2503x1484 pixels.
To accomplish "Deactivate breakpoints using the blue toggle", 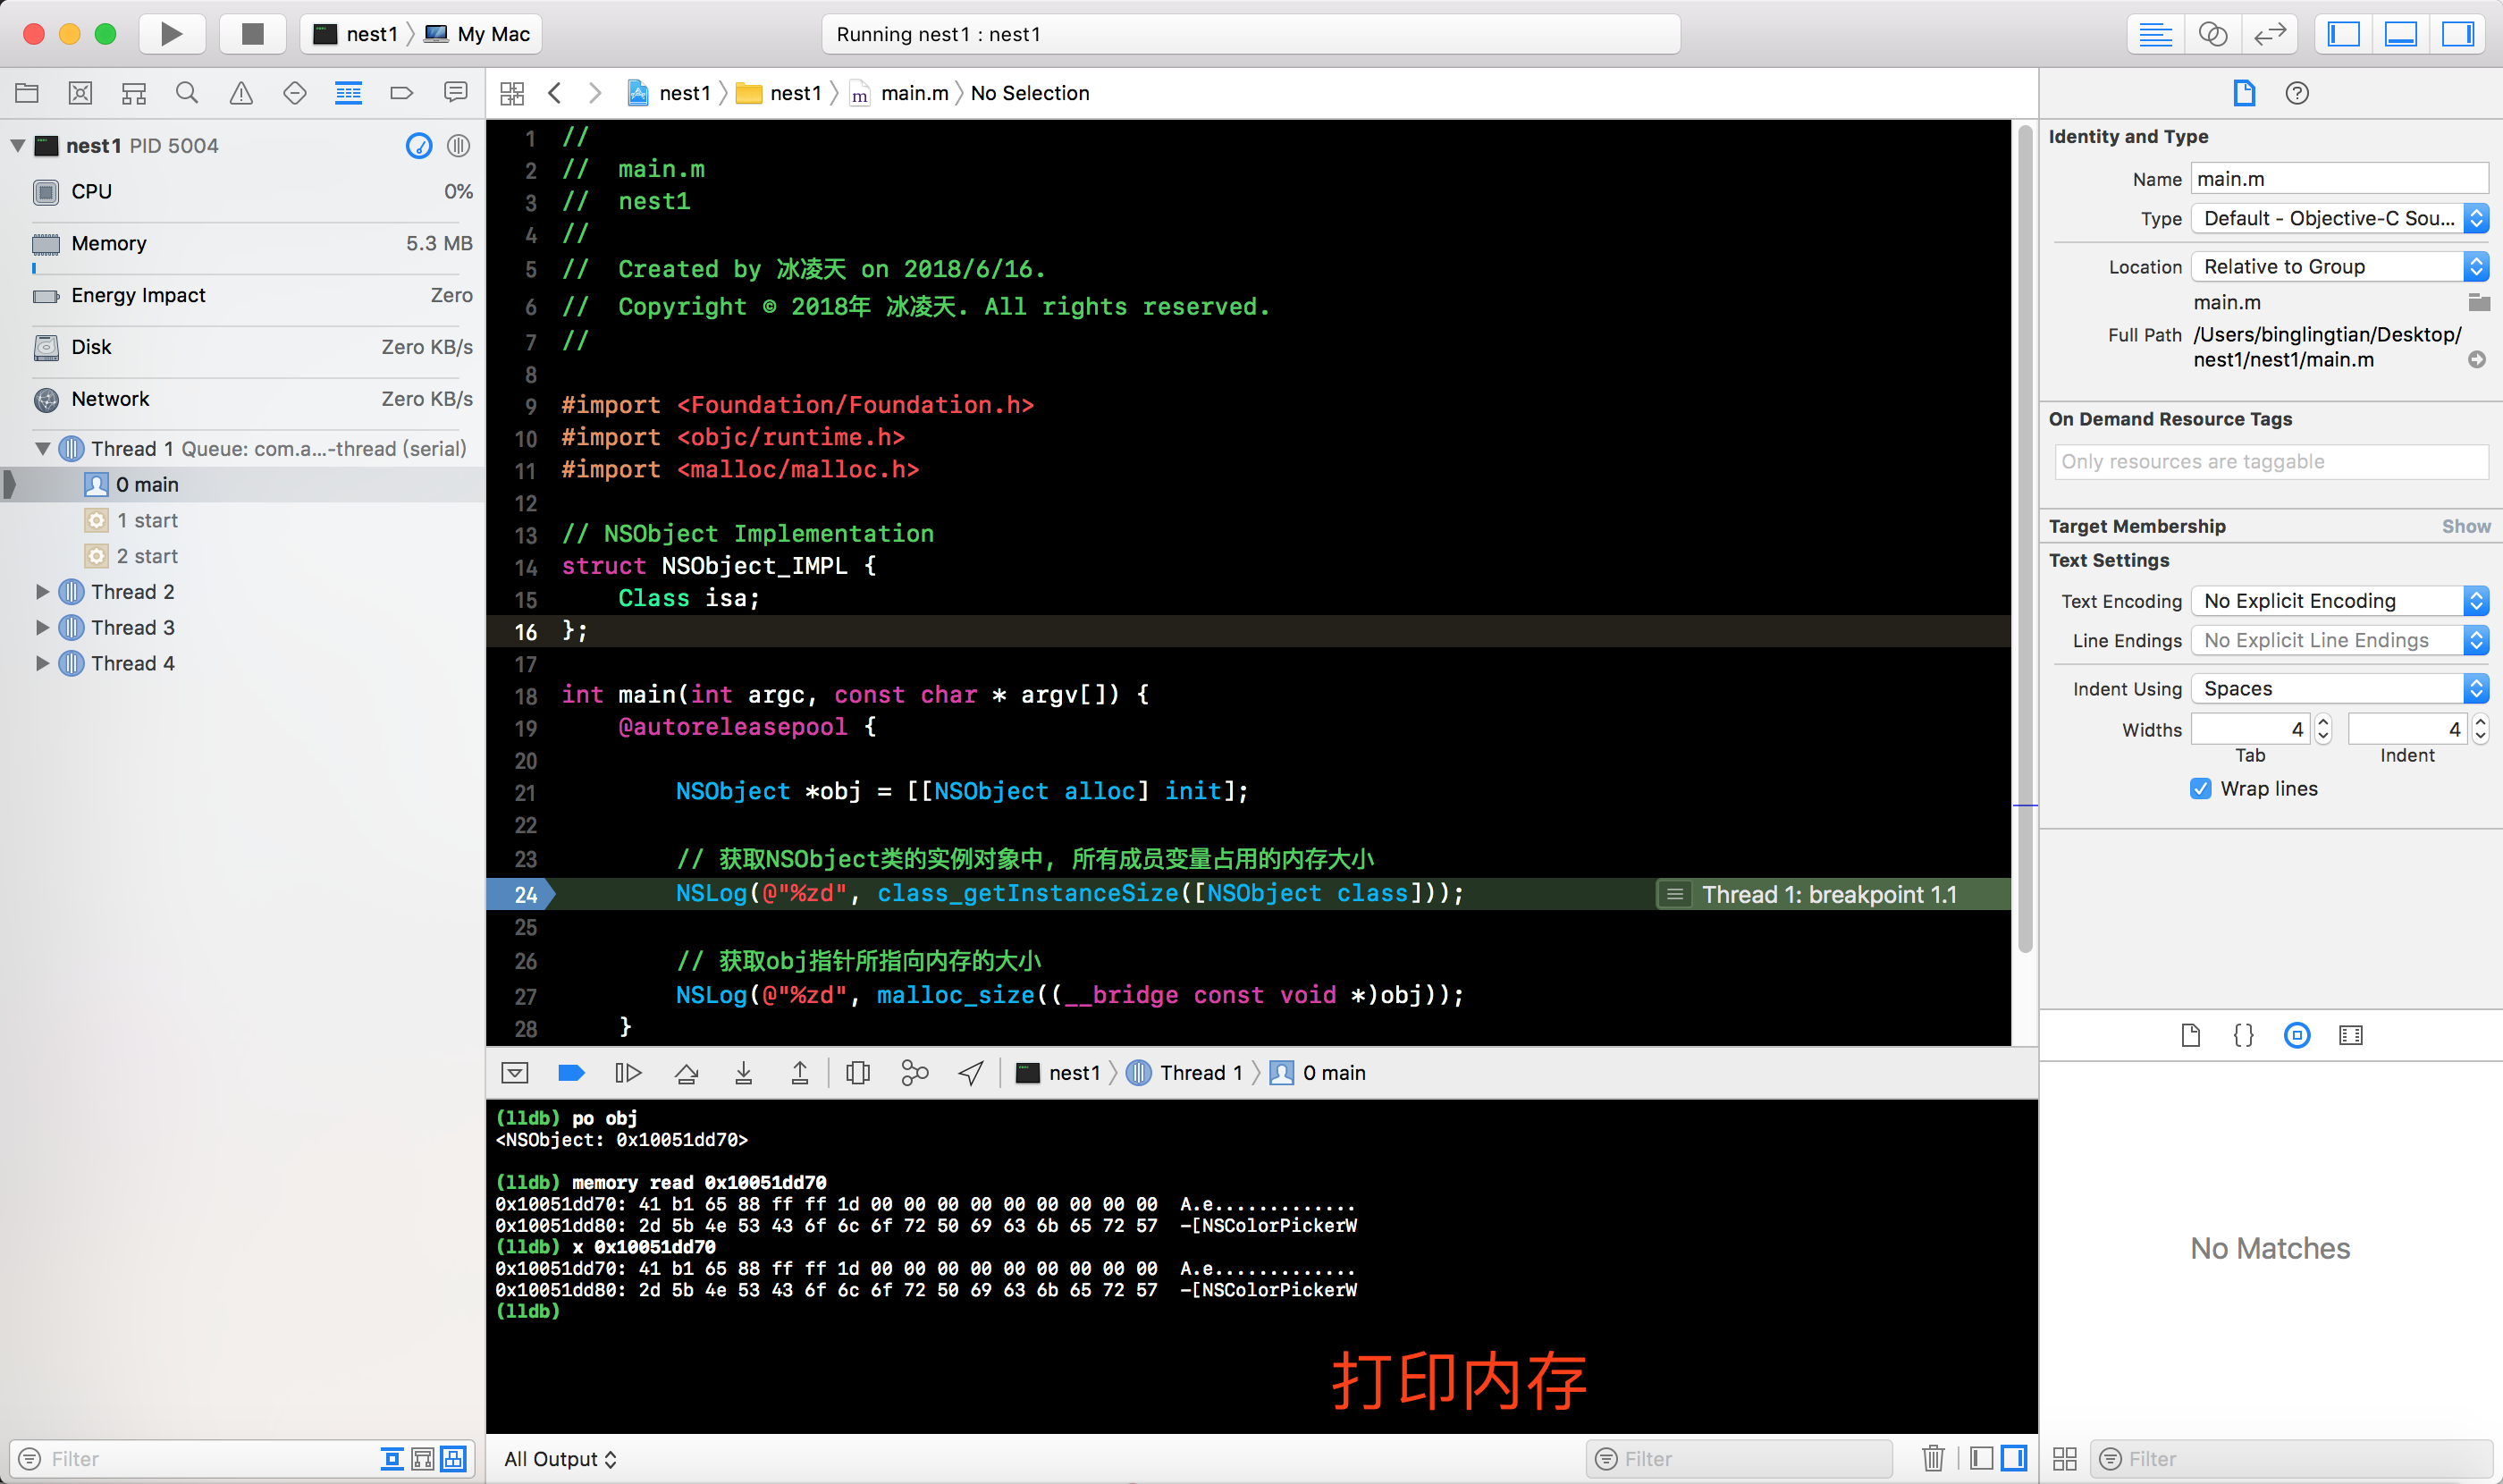I will 570,1073.
